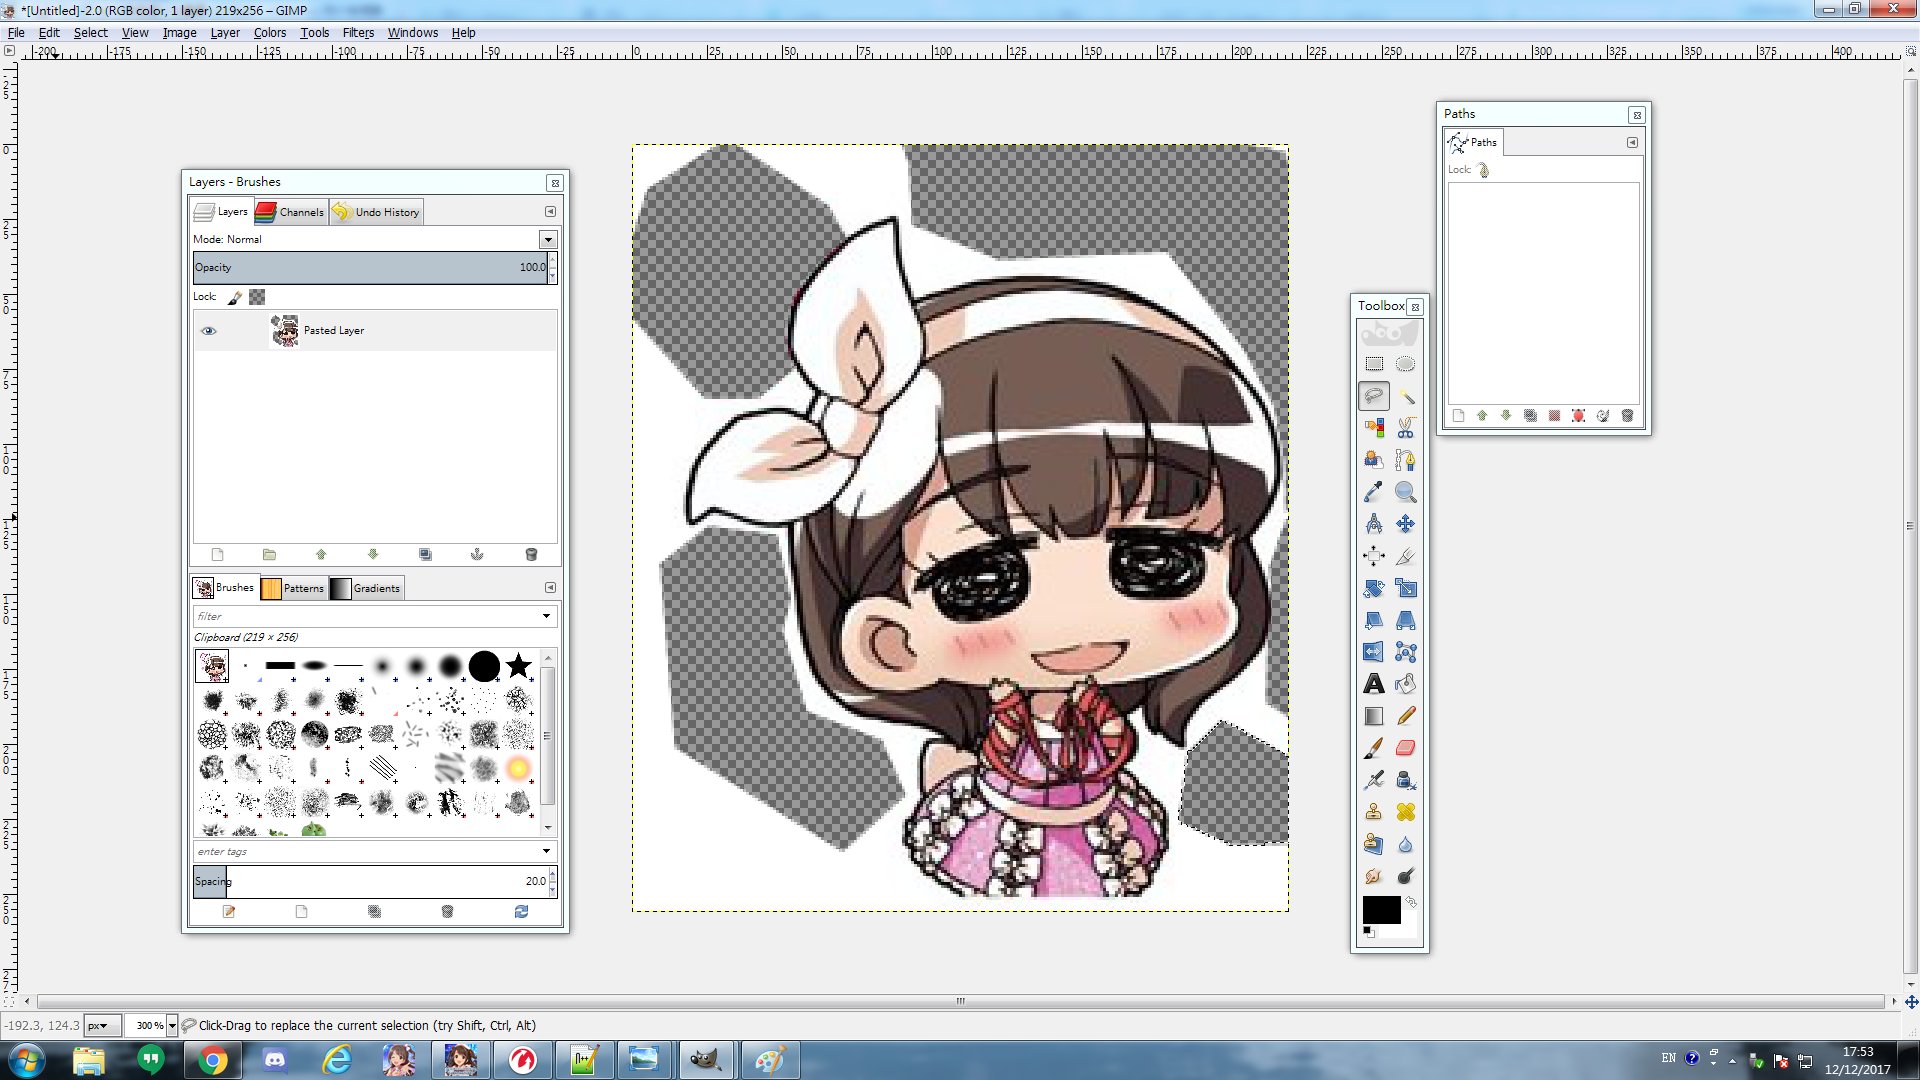Toggle the Lock icon in Paths panel

point(1484,170)
